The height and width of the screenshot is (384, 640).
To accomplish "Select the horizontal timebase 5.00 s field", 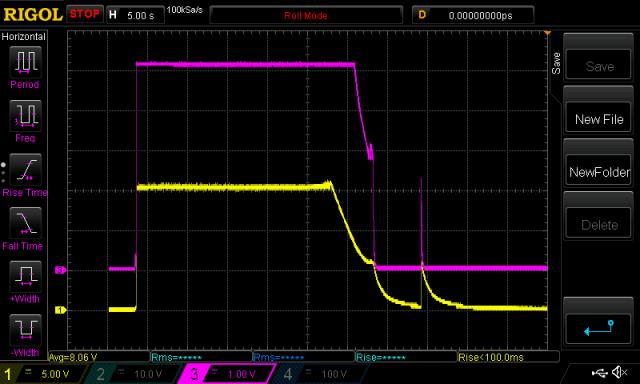I will 136,15.
